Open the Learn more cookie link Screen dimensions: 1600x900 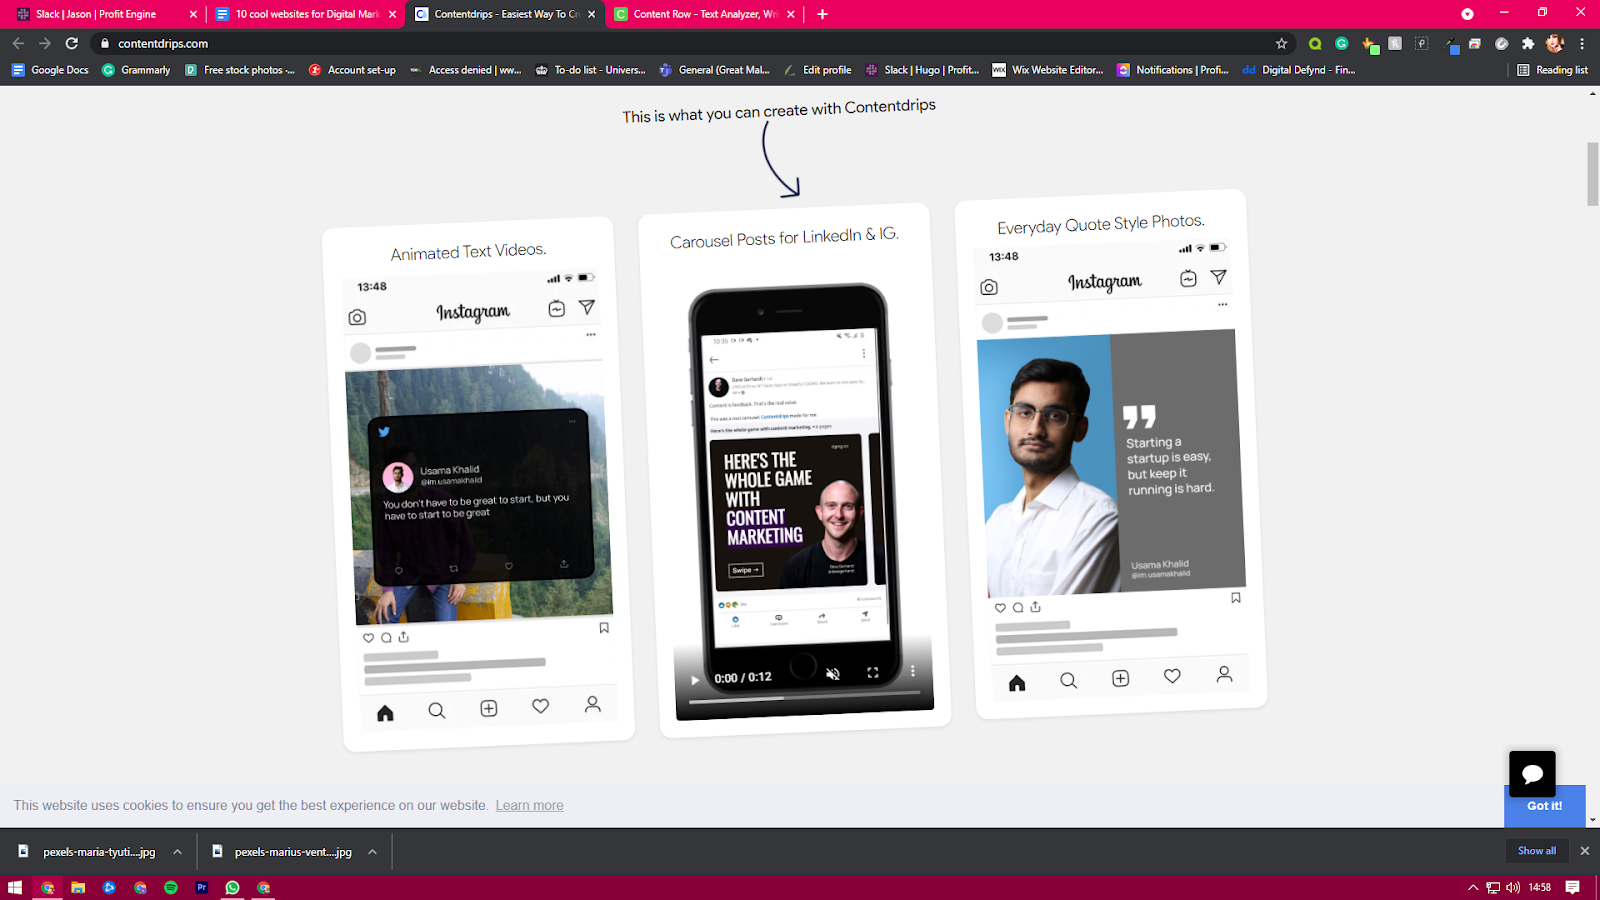[529, 806]
